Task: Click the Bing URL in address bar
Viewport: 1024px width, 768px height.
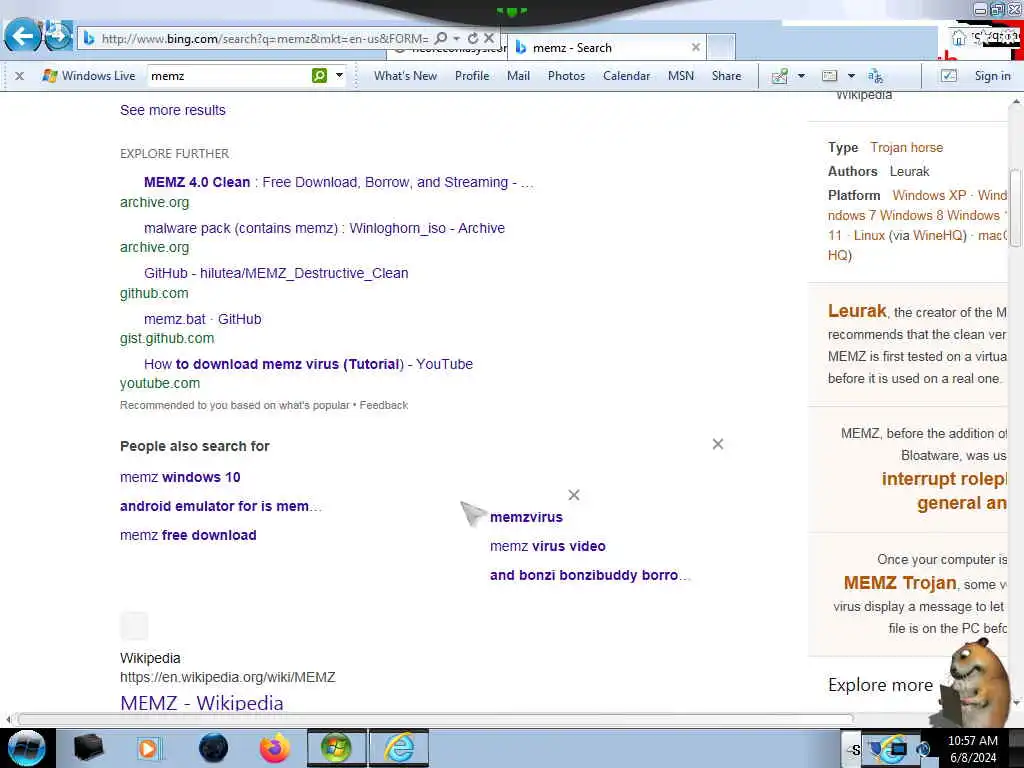Action: (264, 39)
